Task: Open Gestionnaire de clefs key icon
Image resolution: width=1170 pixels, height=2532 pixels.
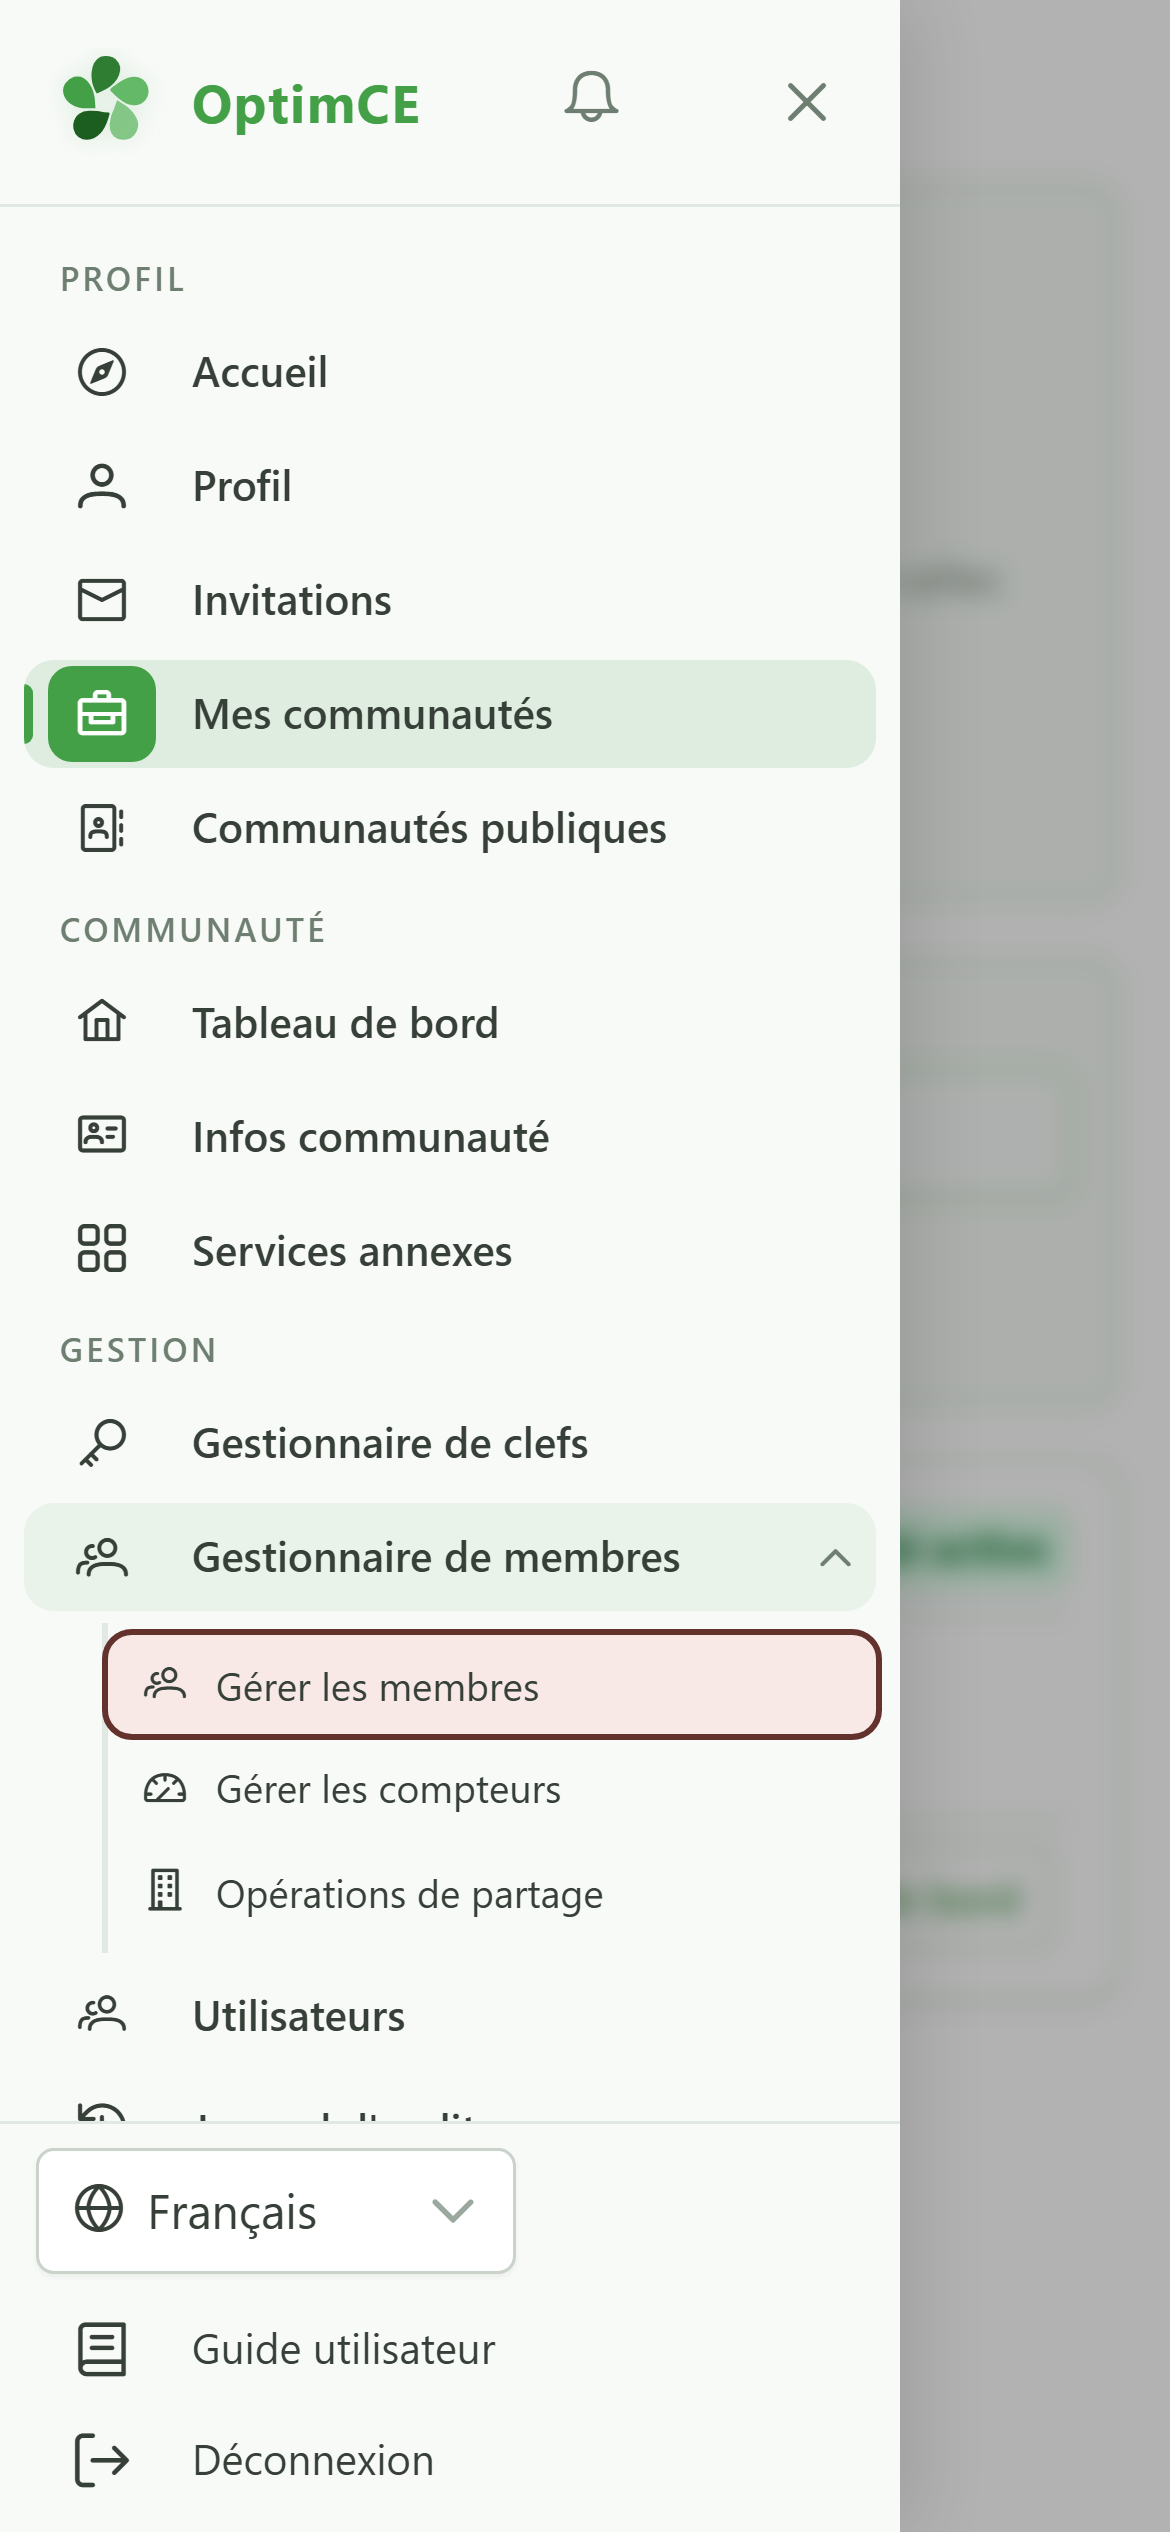Action: [102, 1443]
